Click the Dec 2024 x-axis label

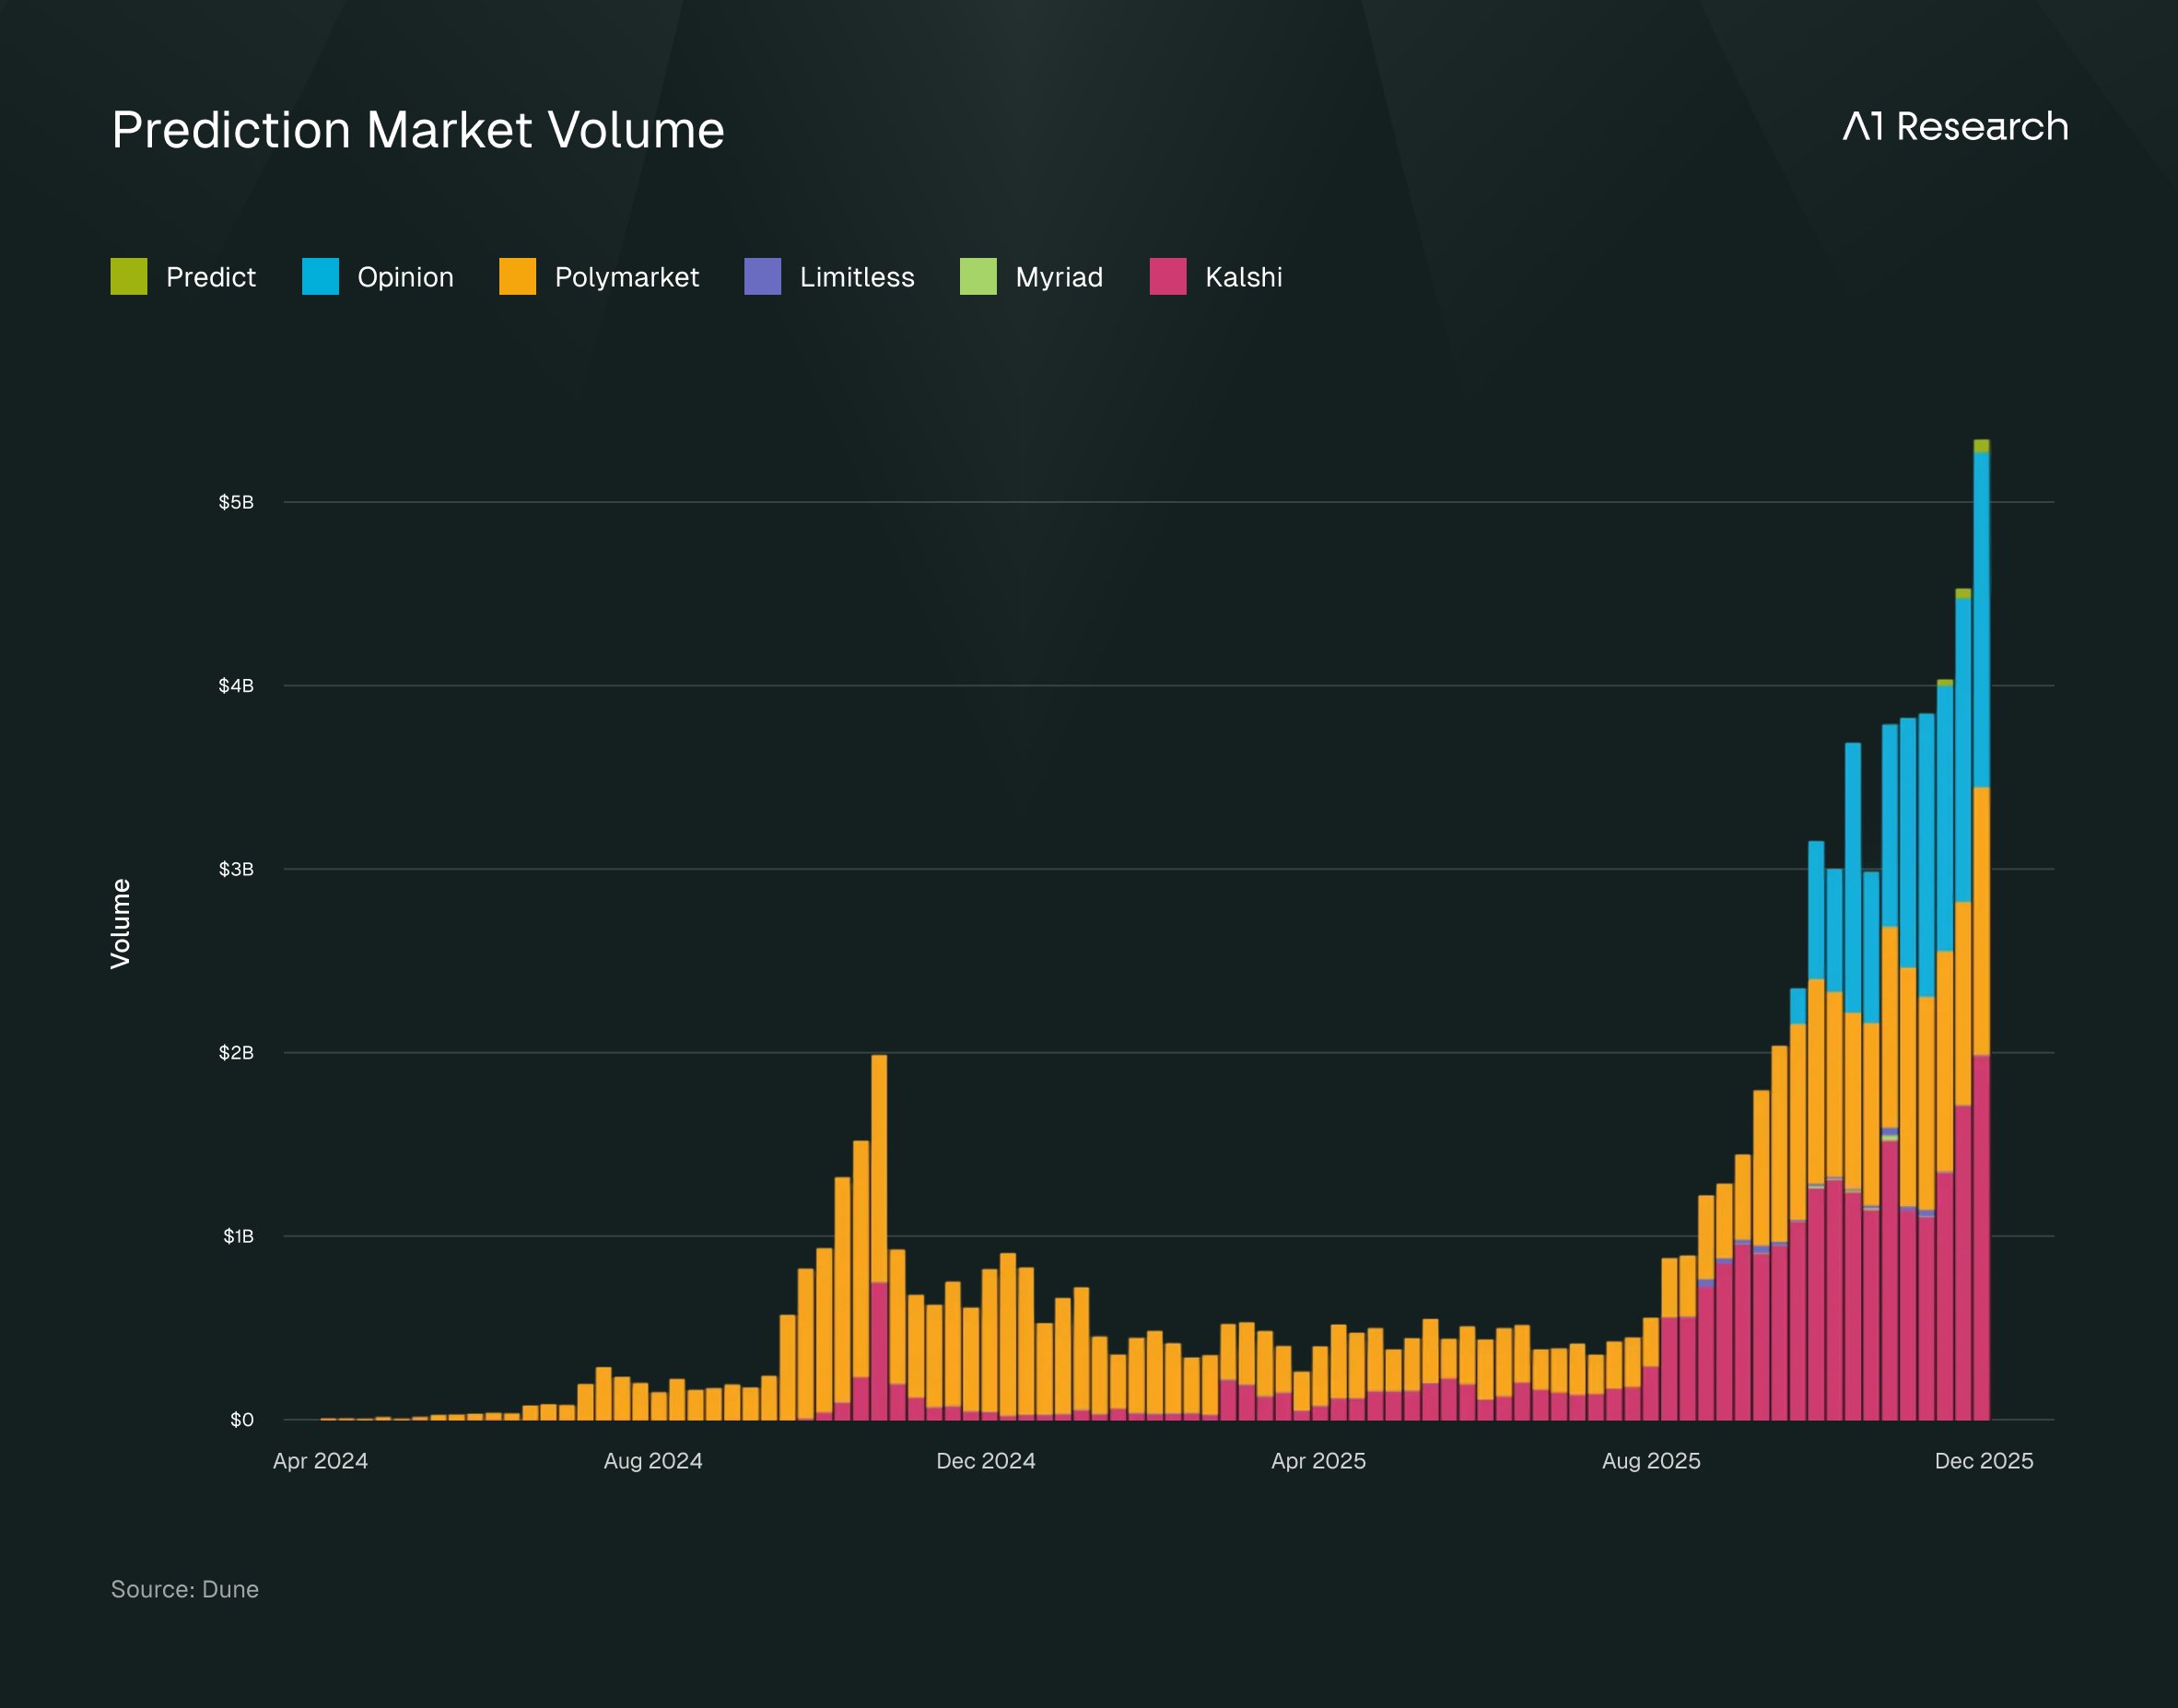click(986, 1461)
